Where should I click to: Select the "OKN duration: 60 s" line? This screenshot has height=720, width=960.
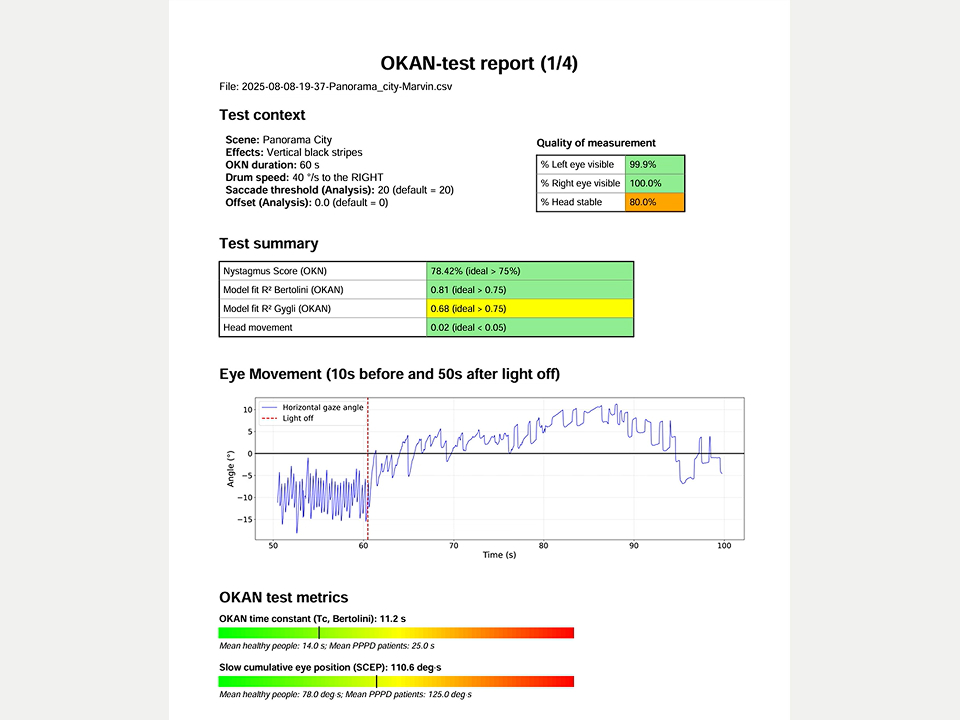[x=272, y=165]
